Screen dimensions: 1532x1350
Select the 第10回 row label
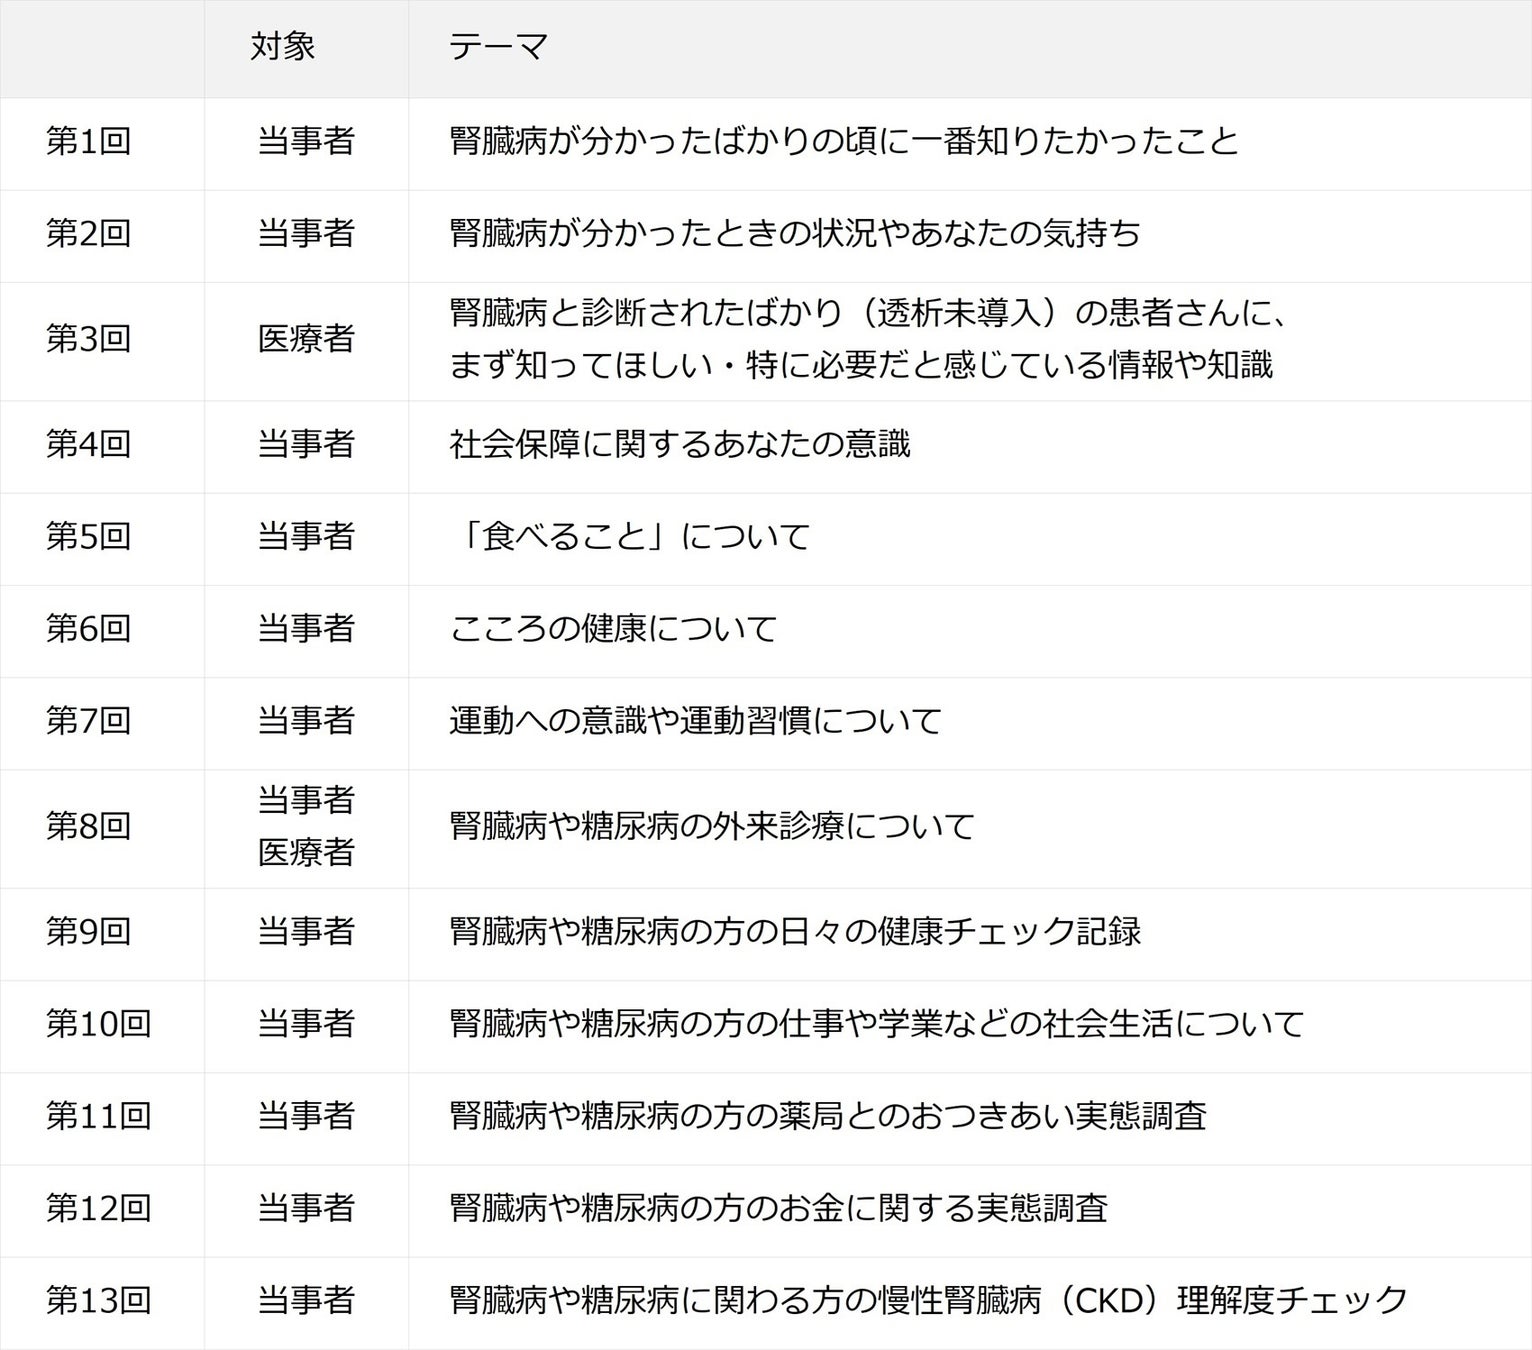98,1024
